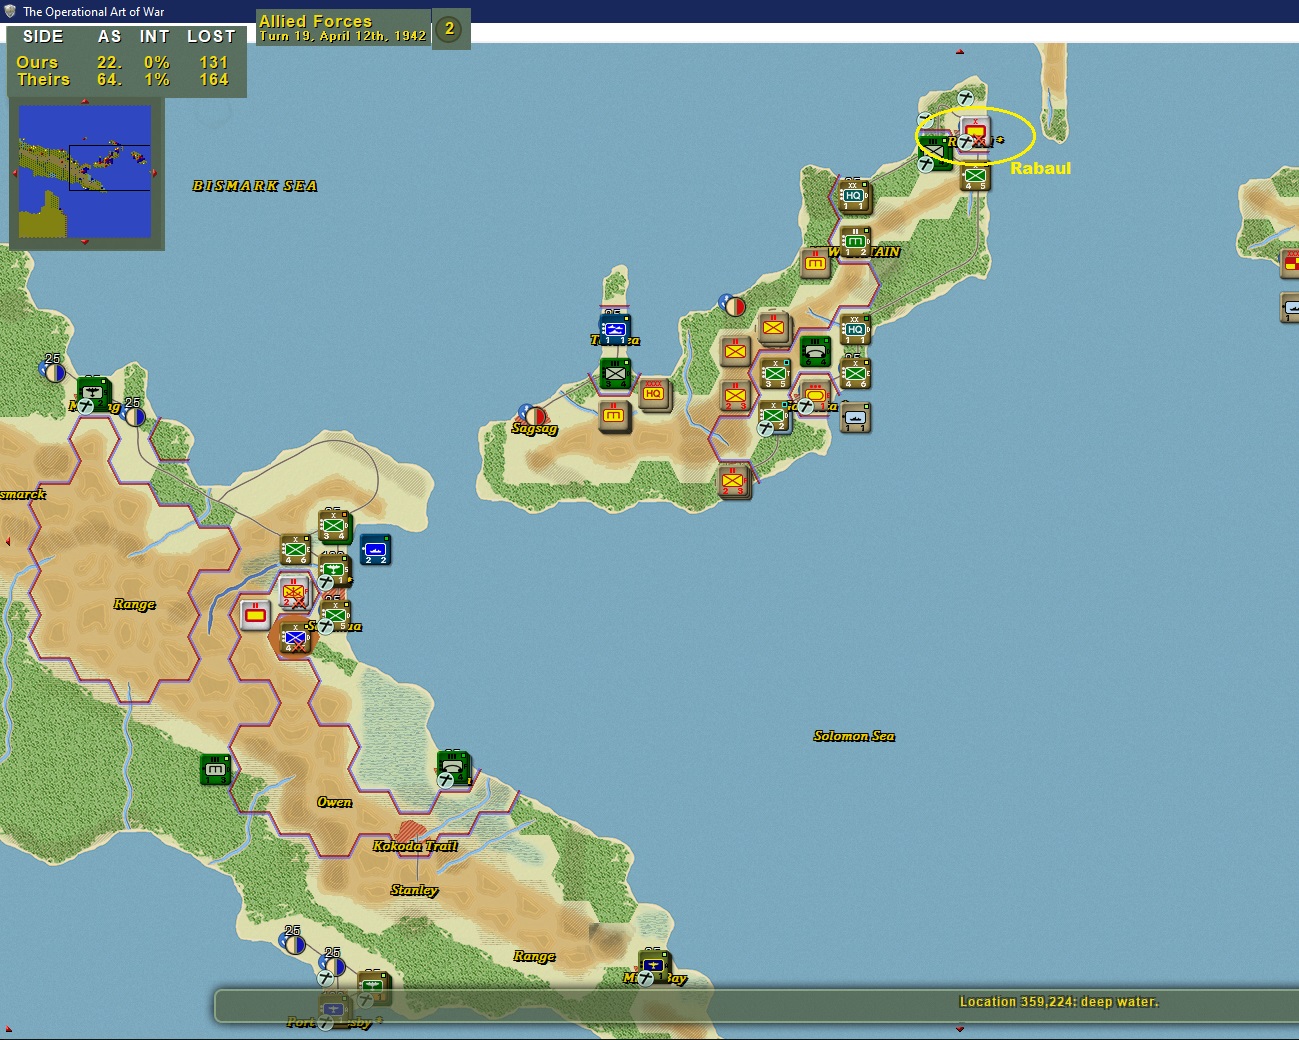Select the dark green unit west of Rabaul

coord(936,154)
